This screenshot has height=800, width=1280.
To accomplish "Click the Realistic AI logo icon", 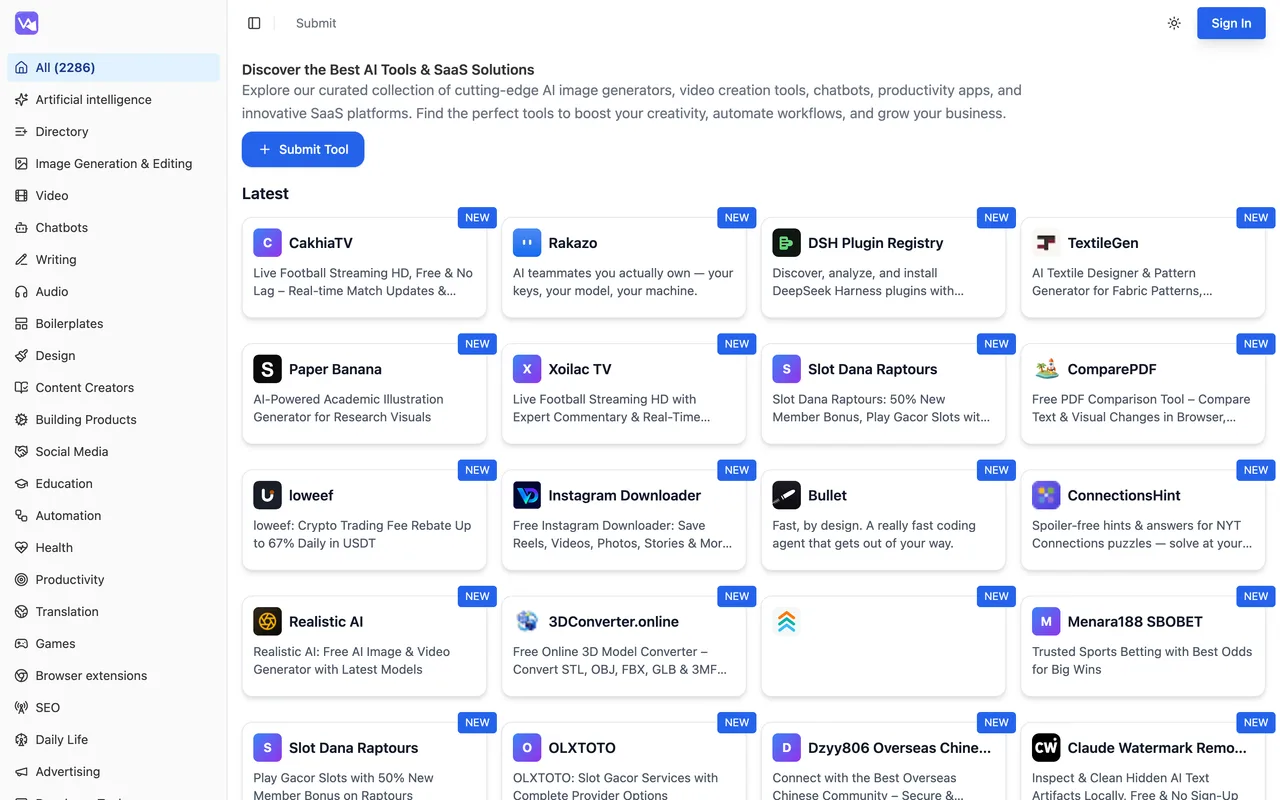I will click(267, 621).
